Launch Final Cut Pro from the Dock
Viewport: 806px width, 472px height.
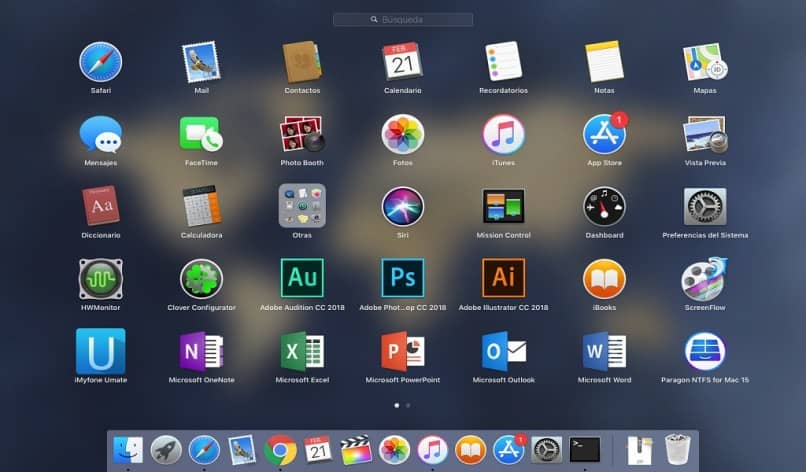tap(356, 450)
